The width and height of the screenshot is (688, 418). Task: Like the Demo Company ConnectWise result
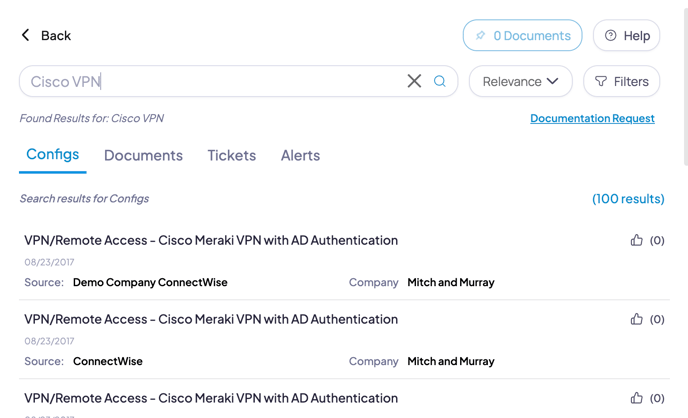click(636, 240)
